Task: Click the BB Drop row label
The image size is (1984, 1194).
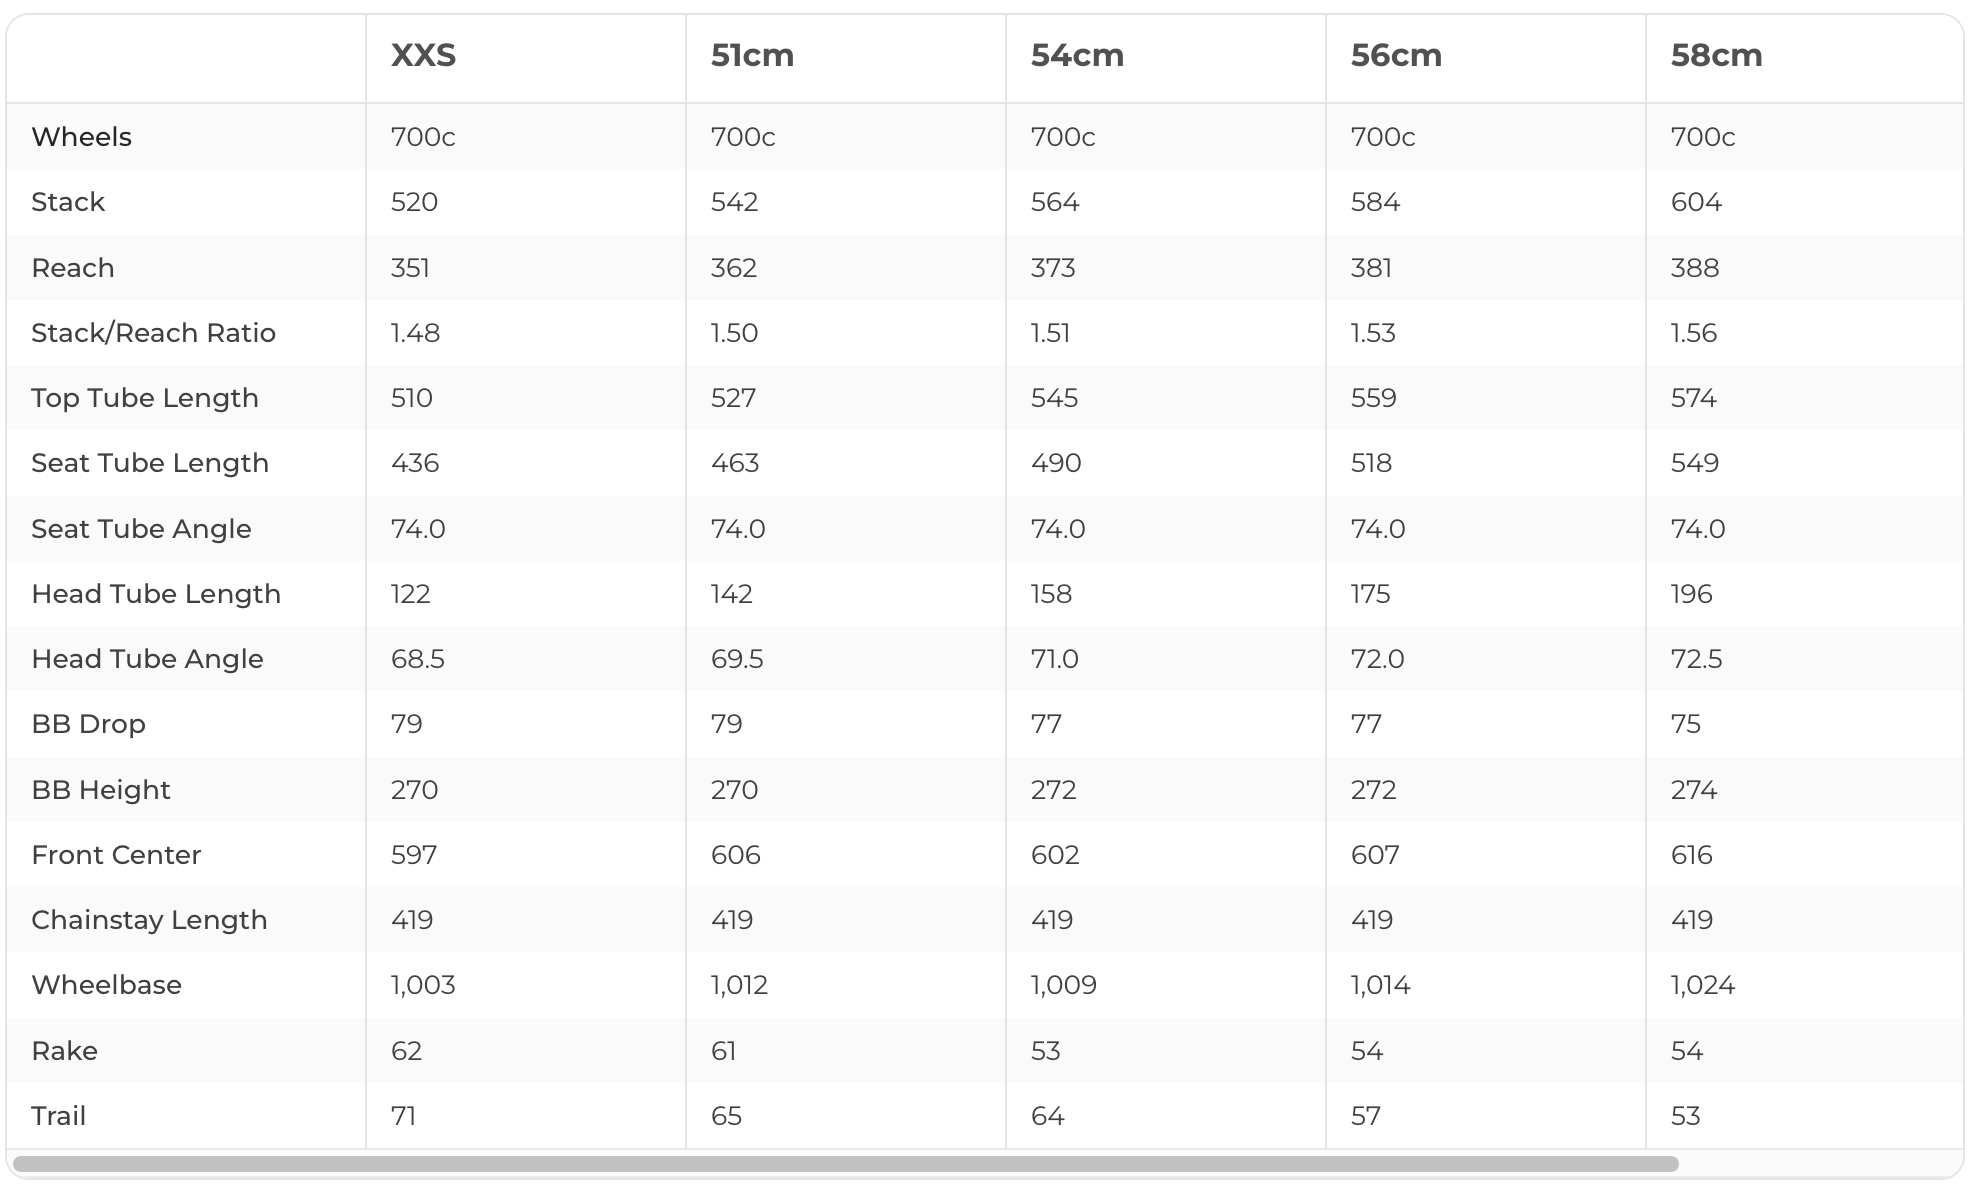Action: point(88,724)
